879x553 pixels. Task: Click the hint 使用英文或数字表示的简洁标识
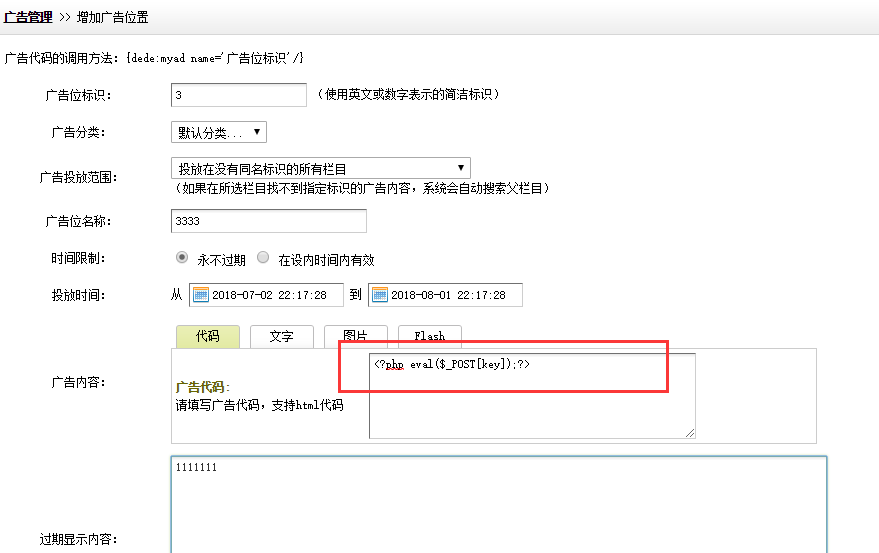coord(408,94)
